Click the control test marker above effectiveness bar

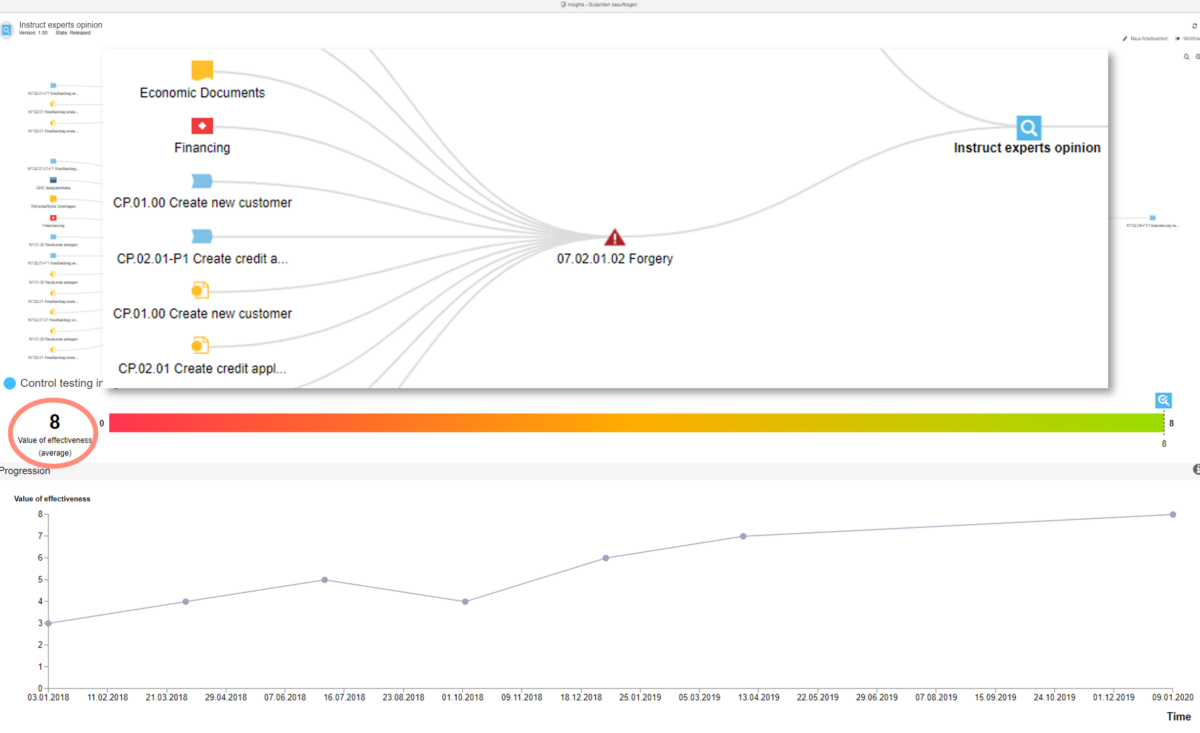tap(1163, 400)
